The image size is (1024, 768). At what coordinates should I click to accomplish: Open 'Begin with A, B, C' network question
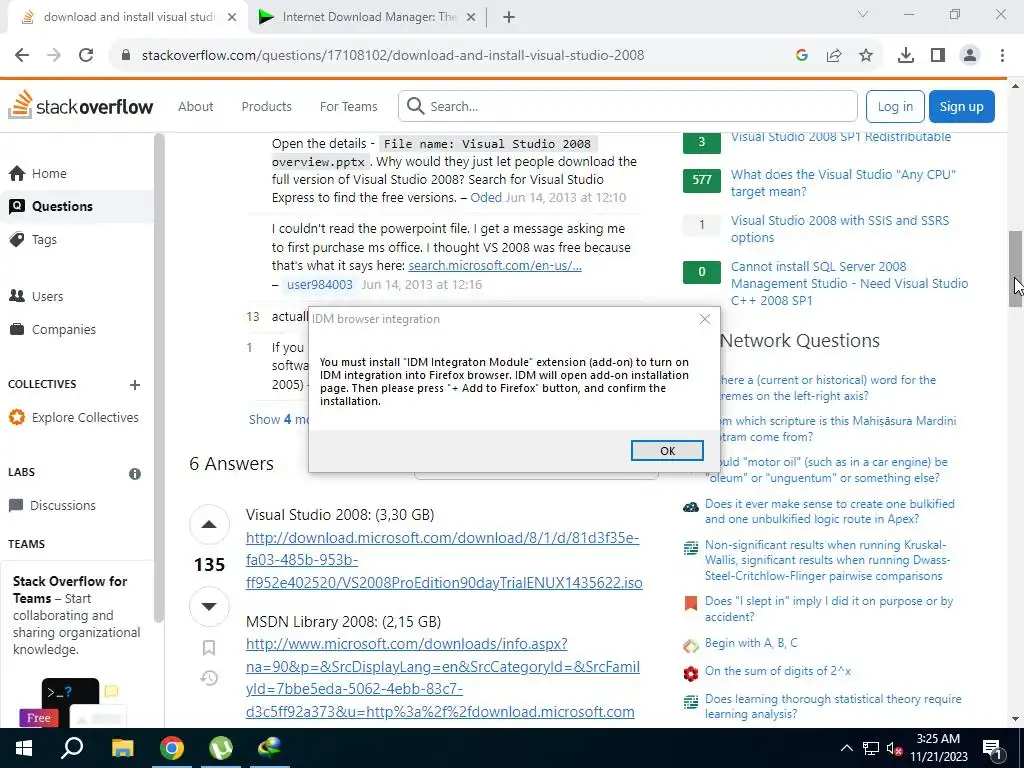click(750, 643)
